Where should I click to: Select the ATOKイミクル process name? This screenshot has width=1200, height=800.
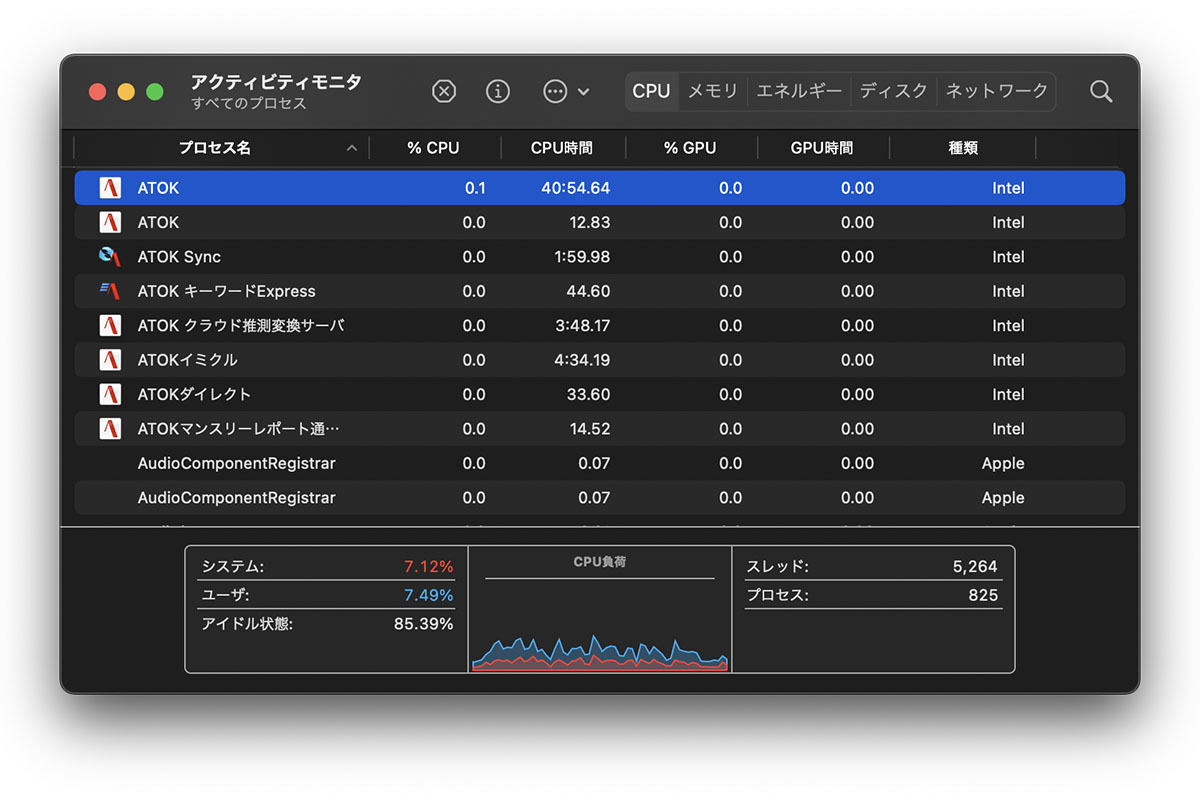point(187,360)
